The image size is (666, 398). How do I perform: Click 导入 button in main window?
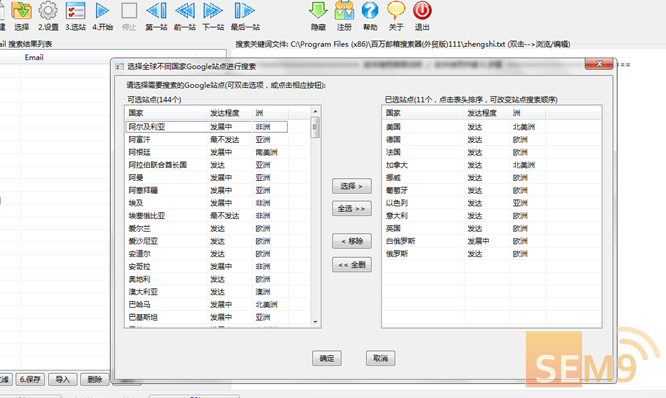tap(62, 379)
